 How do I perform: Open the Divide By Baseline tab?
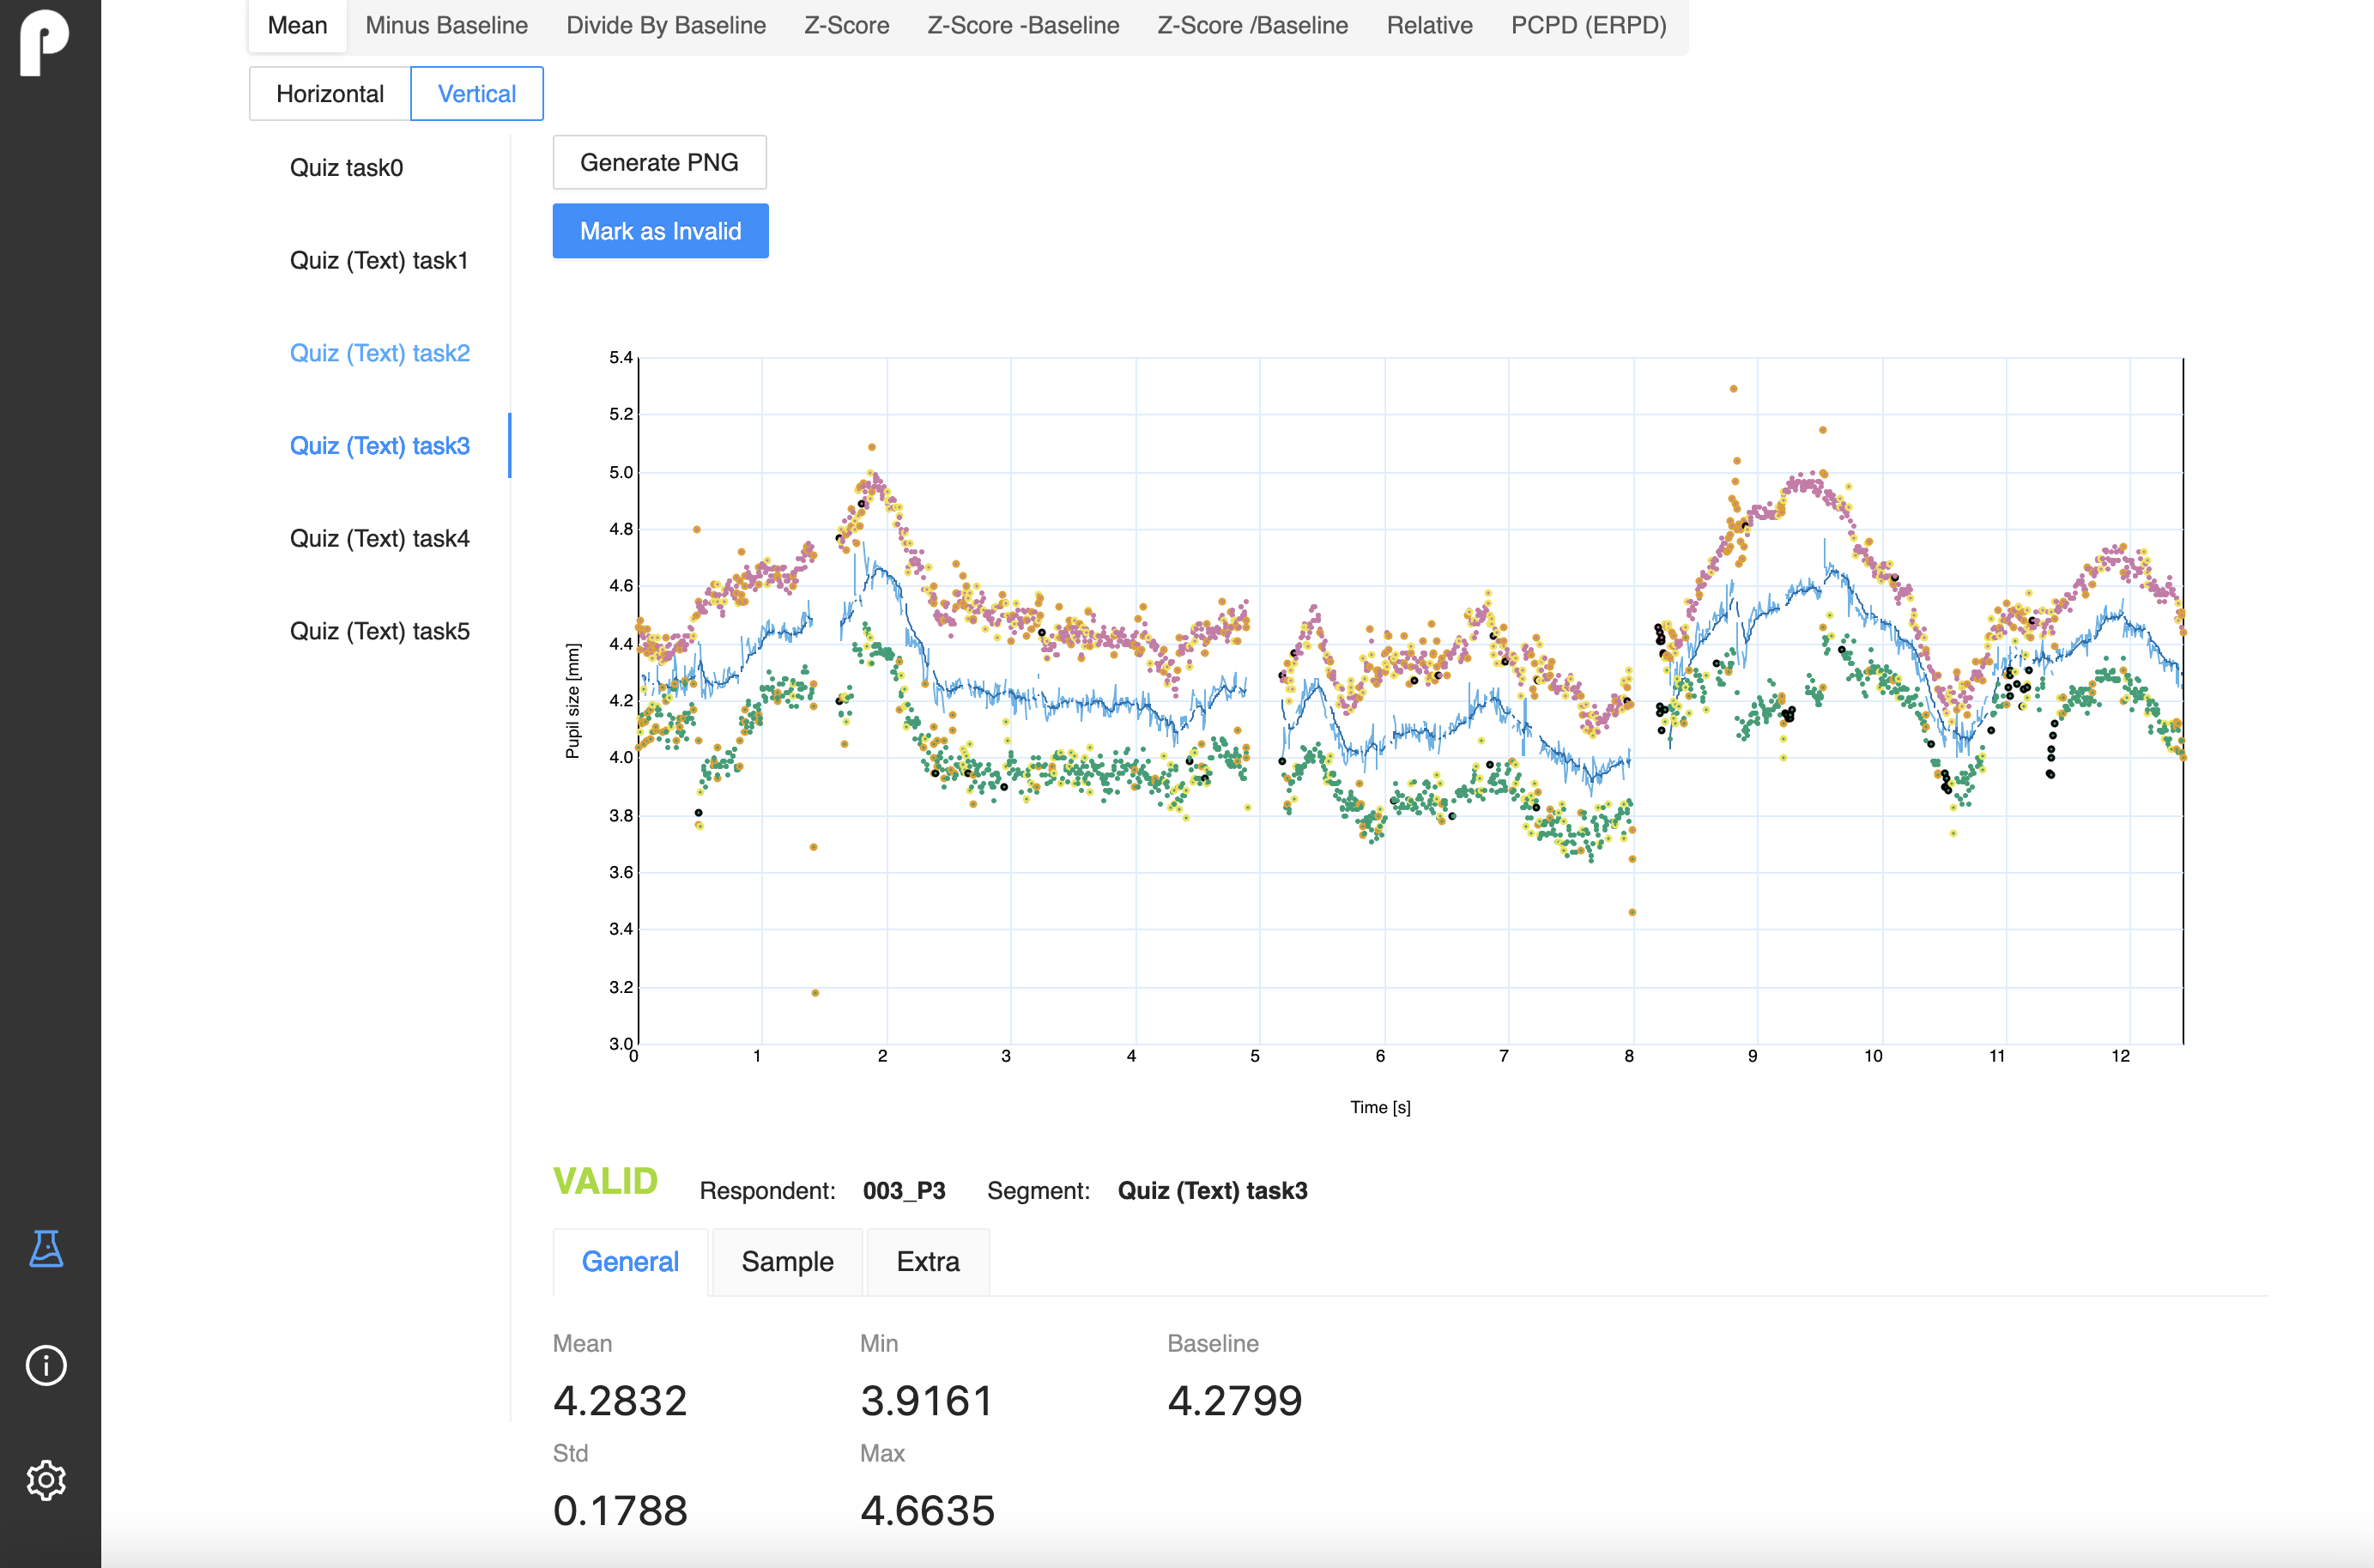point(666,25)
